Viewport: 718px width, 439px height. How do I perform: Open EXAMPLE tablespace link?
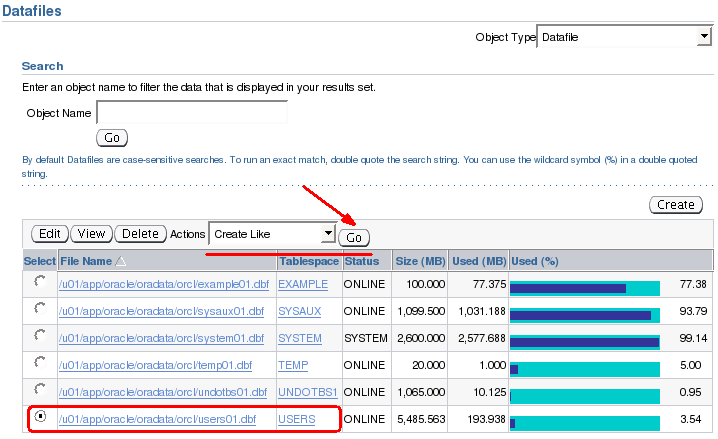click(303, 284)
